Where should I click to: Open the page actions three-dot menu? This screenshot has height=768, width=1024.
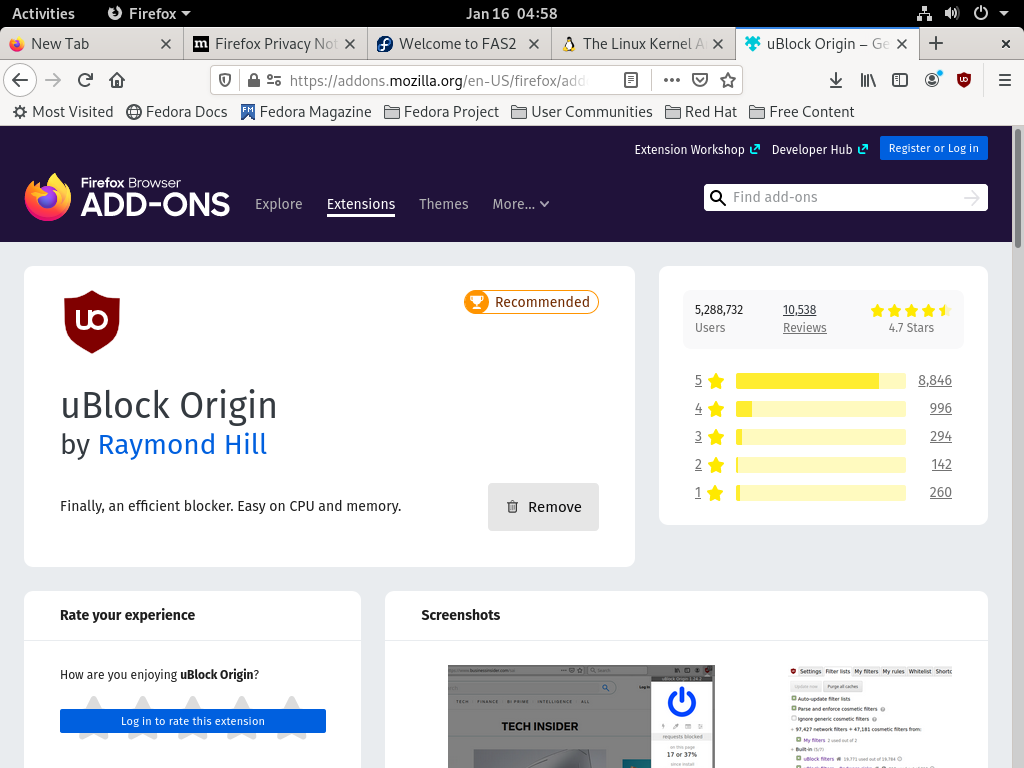click(x=671, y=80)
